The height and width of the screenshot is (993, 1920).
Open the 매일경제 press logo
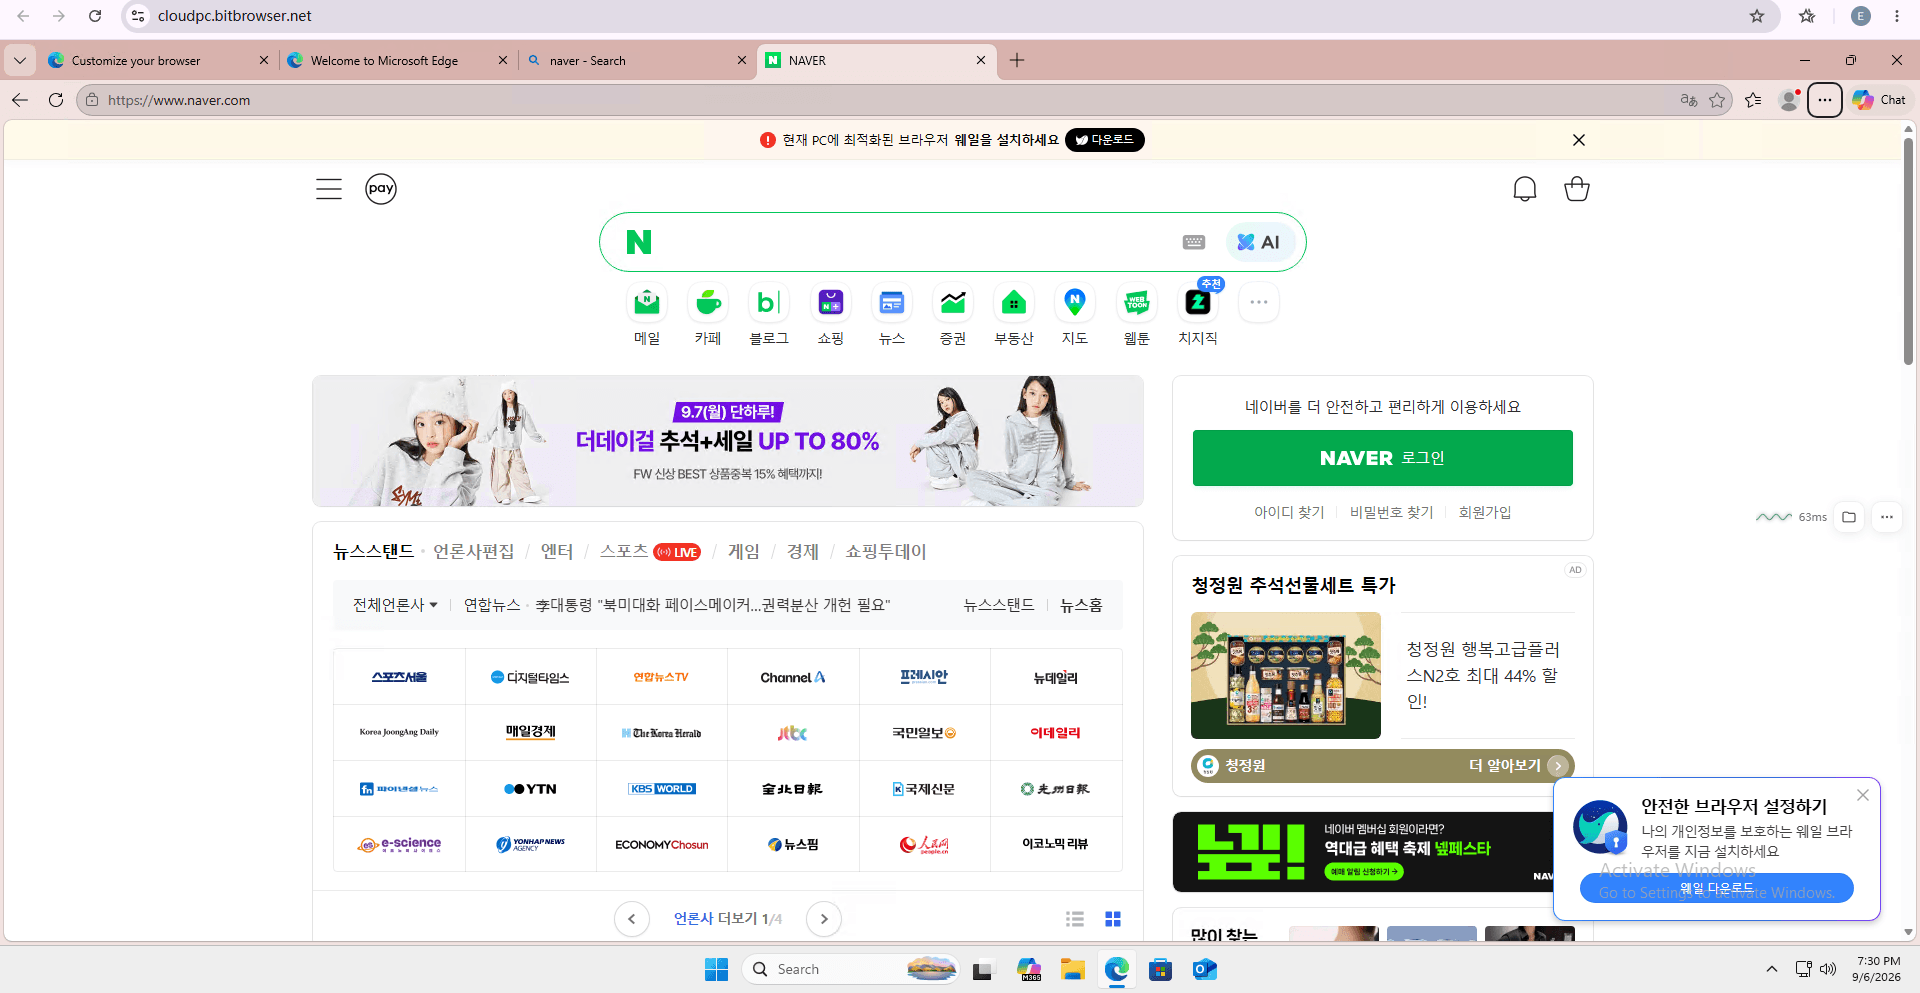531,733
